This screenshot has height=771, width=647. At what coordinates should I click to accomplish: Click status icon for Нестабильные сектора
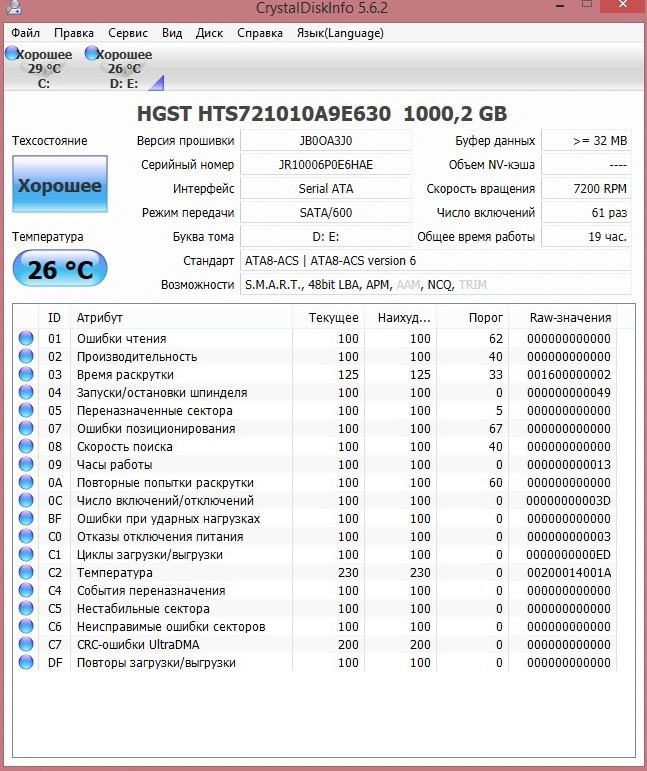click(x=26, y=608)
